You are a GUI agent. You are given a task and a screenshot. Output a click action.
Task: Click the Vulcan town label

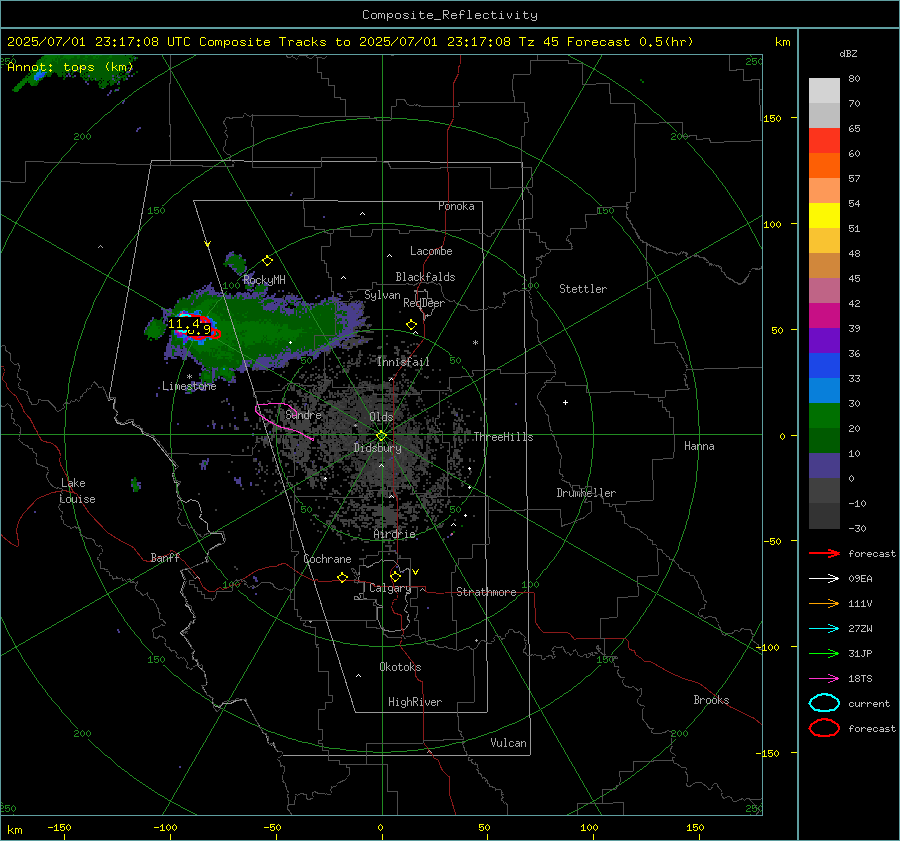point(509,743)
